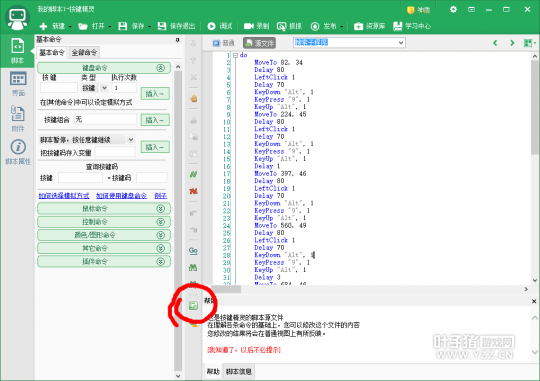540x381 pixels.
Task: Open the 抓抓 capture tool
Action: (289, 26)
